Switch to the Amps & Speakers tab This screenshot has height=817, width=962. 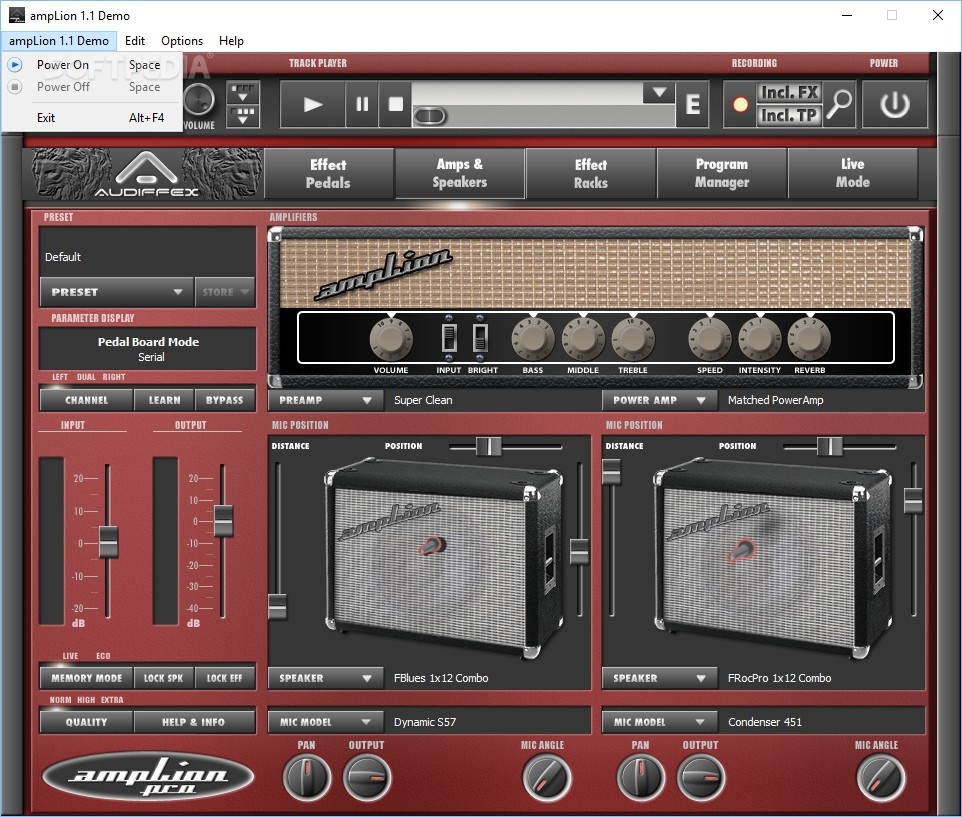point(460,174)
